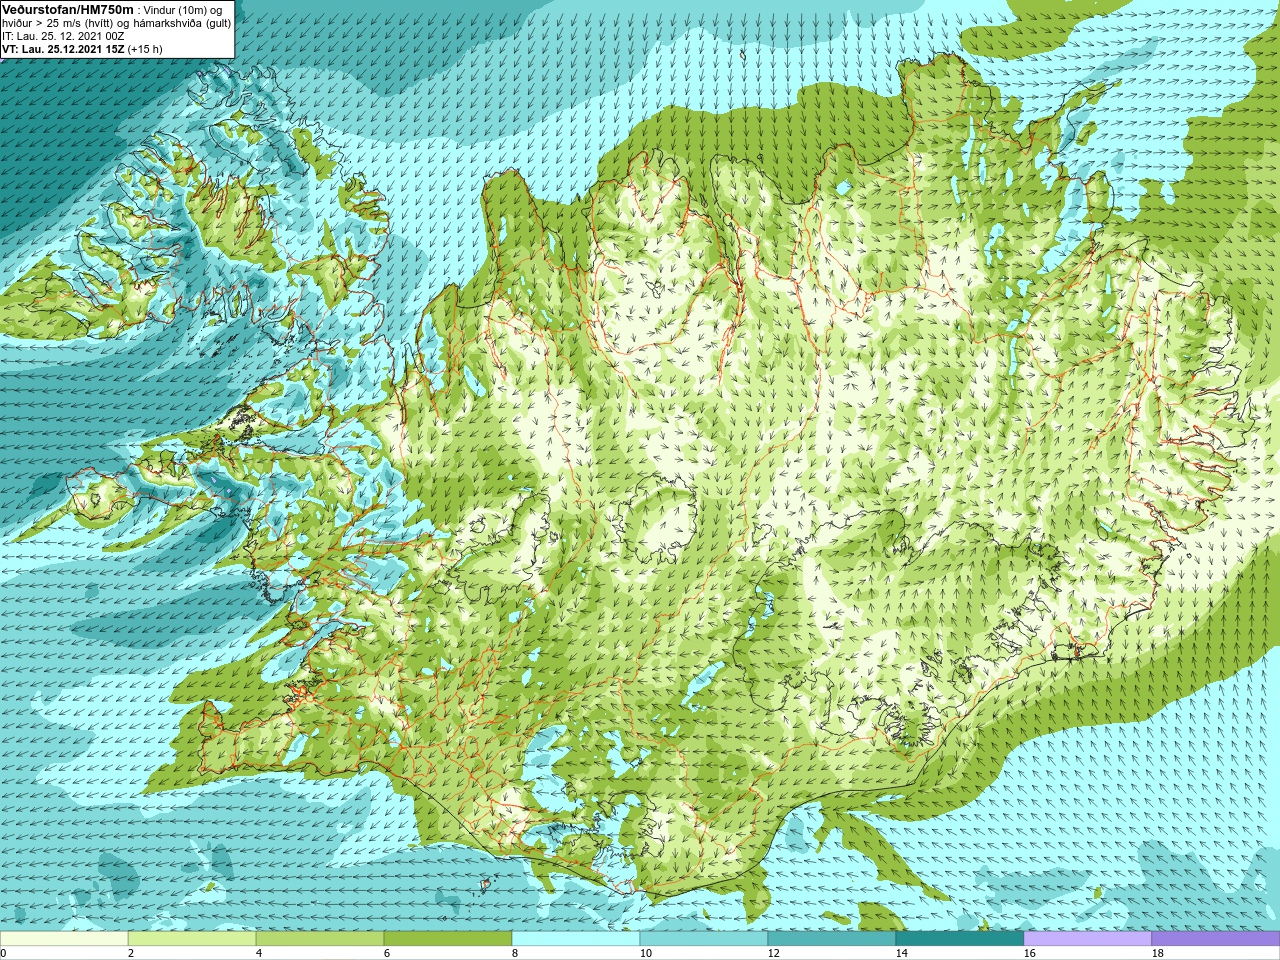Click the 'IT: Lau. 25. 12. 2021 00Z' line
The width and height of the screenshot is (1280, 960).
pyautogui.click(x=63, y=36)
